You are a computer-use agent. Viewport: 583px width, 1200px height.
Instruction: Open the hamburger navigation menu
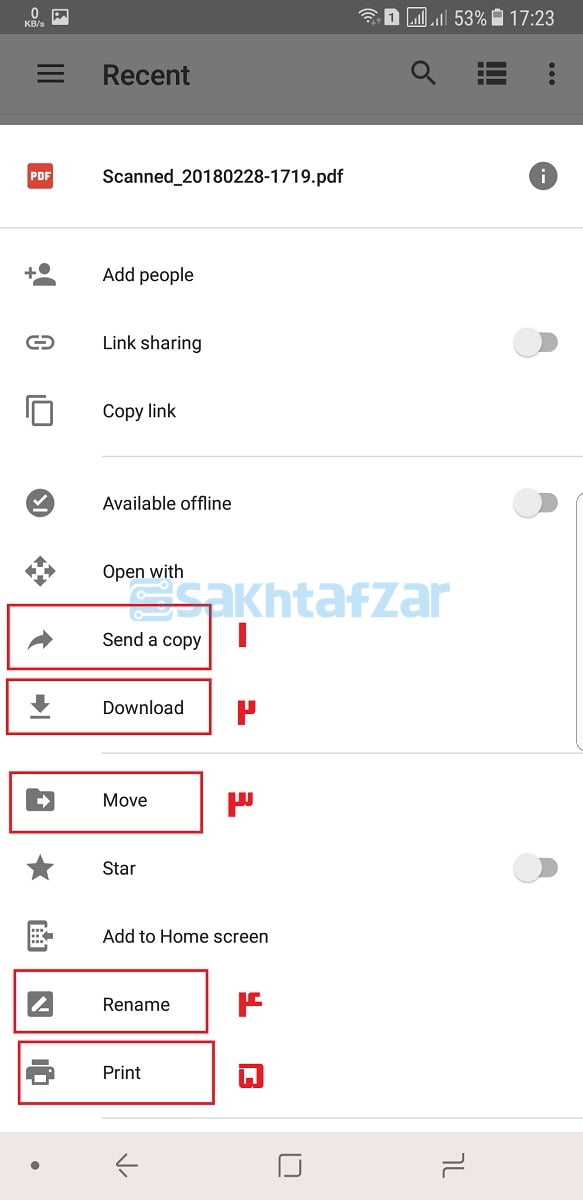(51, 74)
